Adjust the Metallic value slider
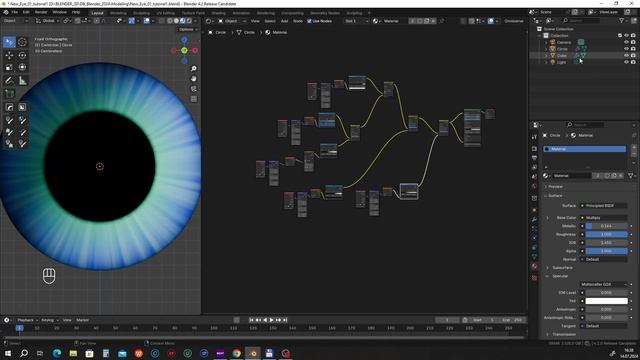This screenshot has height=360, width=640. 606,226
